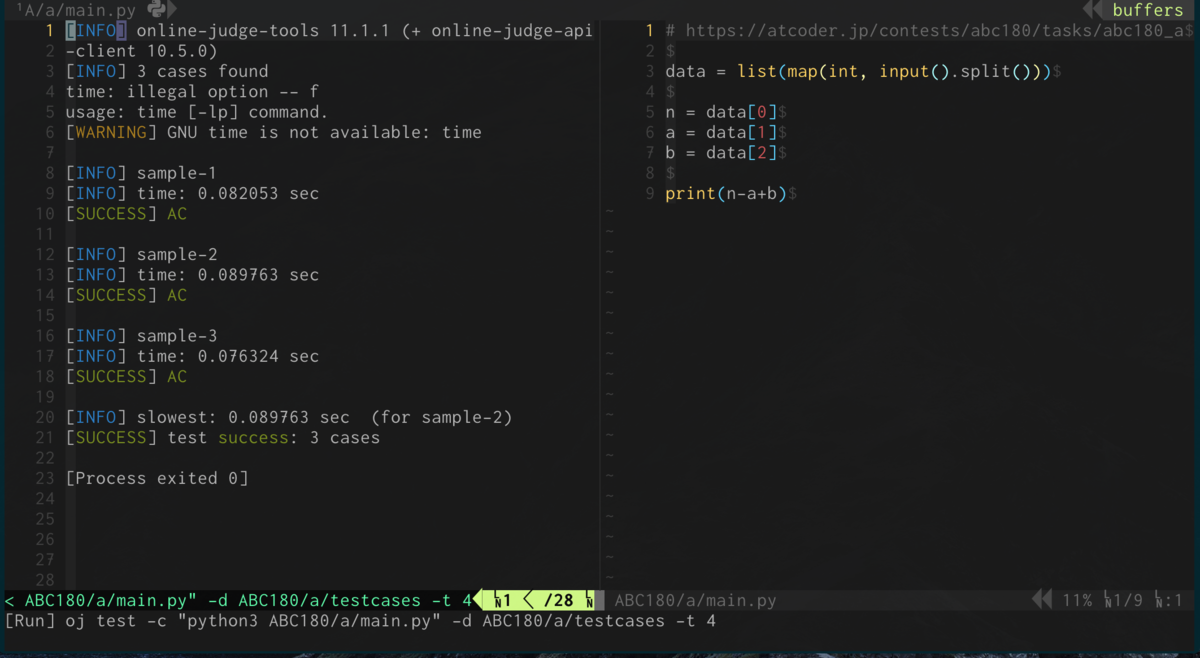Click the "b = data[2]" line
Viewport: 1200px width, 658px height.
click(721, 153)
